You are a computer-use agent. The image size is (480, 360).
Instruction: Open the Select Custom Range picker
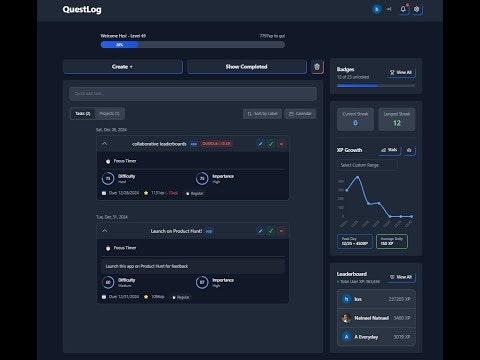tap(367, 165)
